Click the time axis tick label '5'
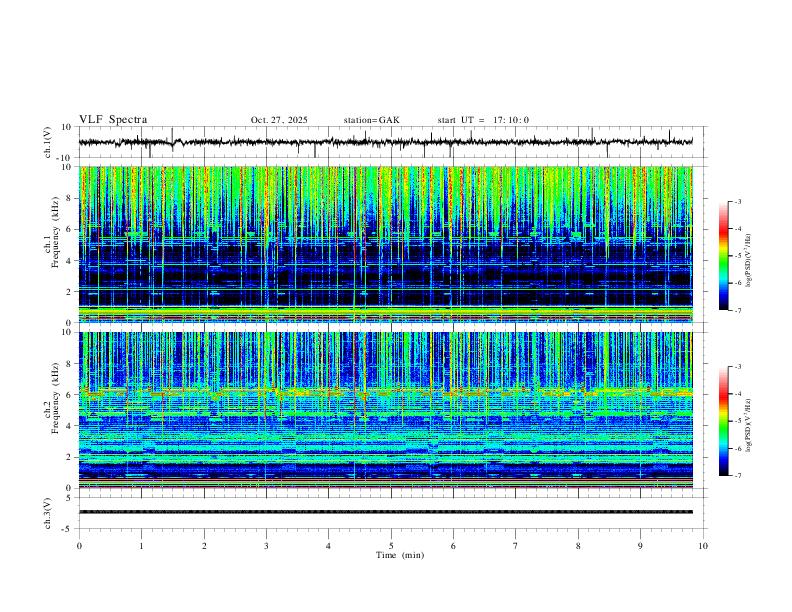The width and height of the screenshot is (792, 612). click(391, 546)
